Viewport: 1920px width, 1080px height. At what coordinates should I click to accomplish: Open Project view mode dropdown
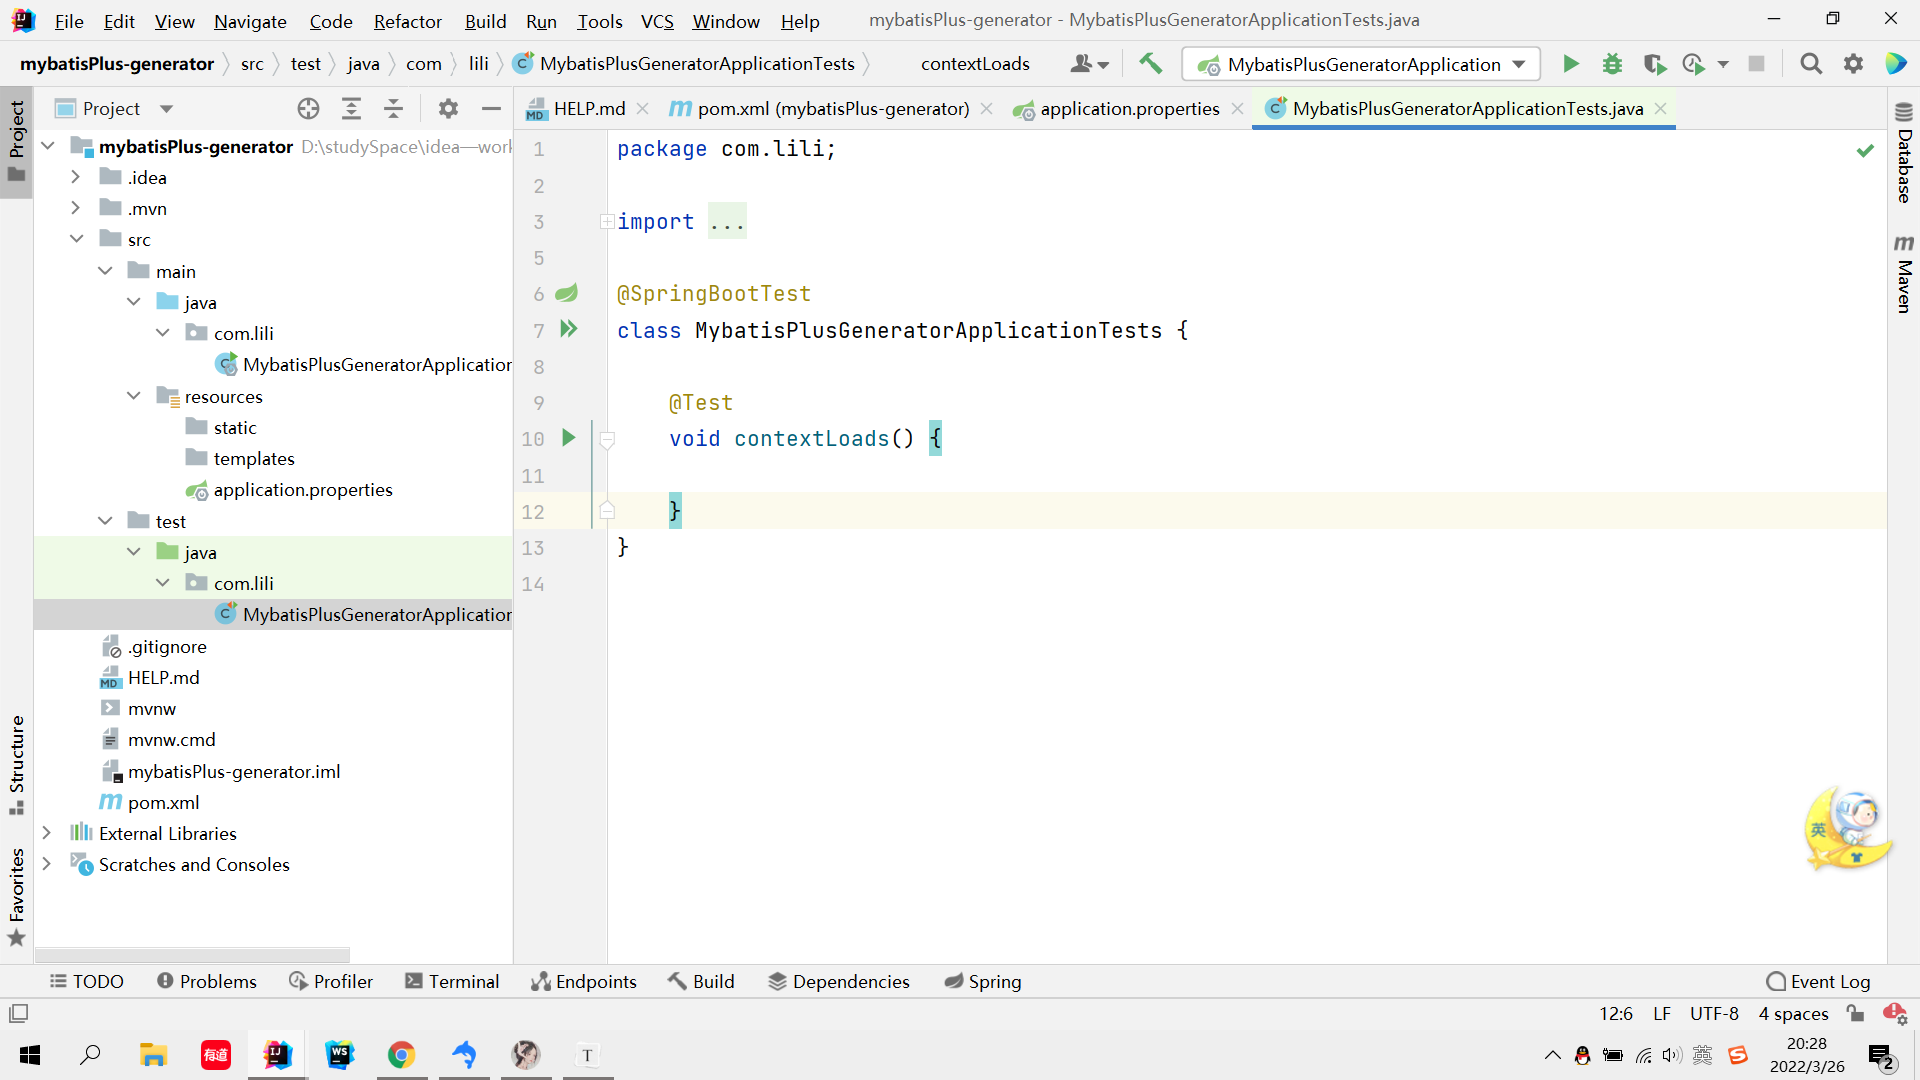tap(166, 109)
